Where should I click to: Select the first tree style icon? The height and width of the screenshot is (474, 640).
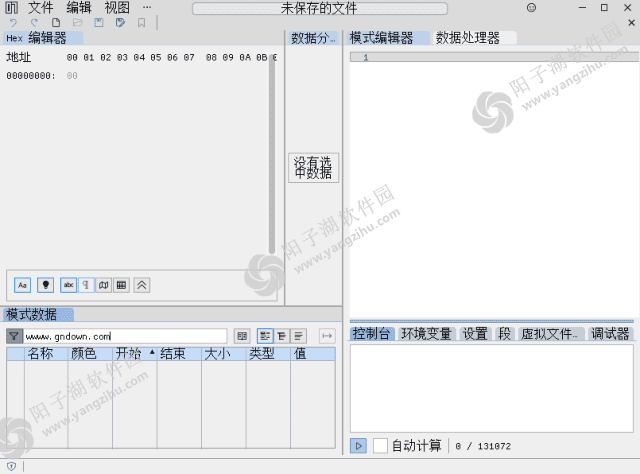(x=265, y=336)
